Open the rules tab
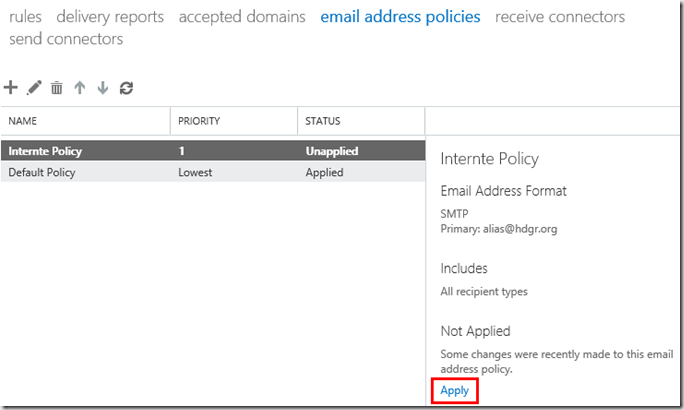 point(25,17)
